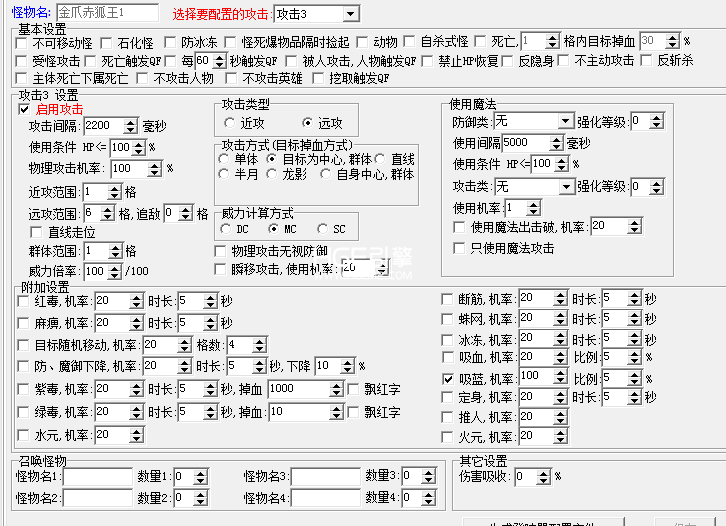
Task: Click the 攻击间隔 value field
Action: (110, 126)
